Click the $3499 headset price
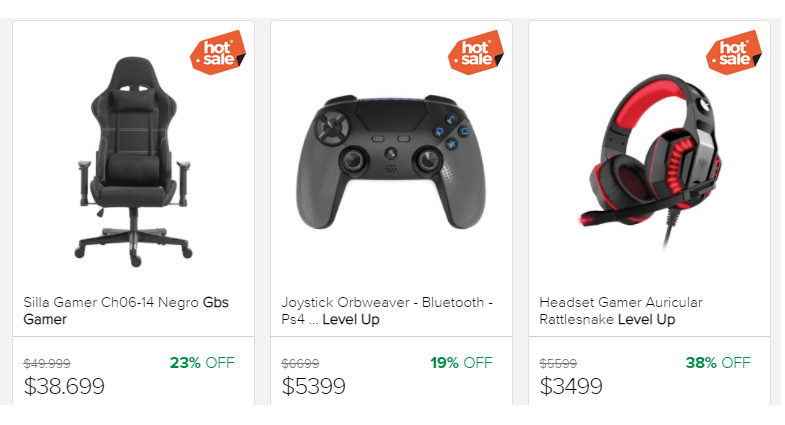The width and height of the screenshot is (785, 425). (x=571, y=386)
